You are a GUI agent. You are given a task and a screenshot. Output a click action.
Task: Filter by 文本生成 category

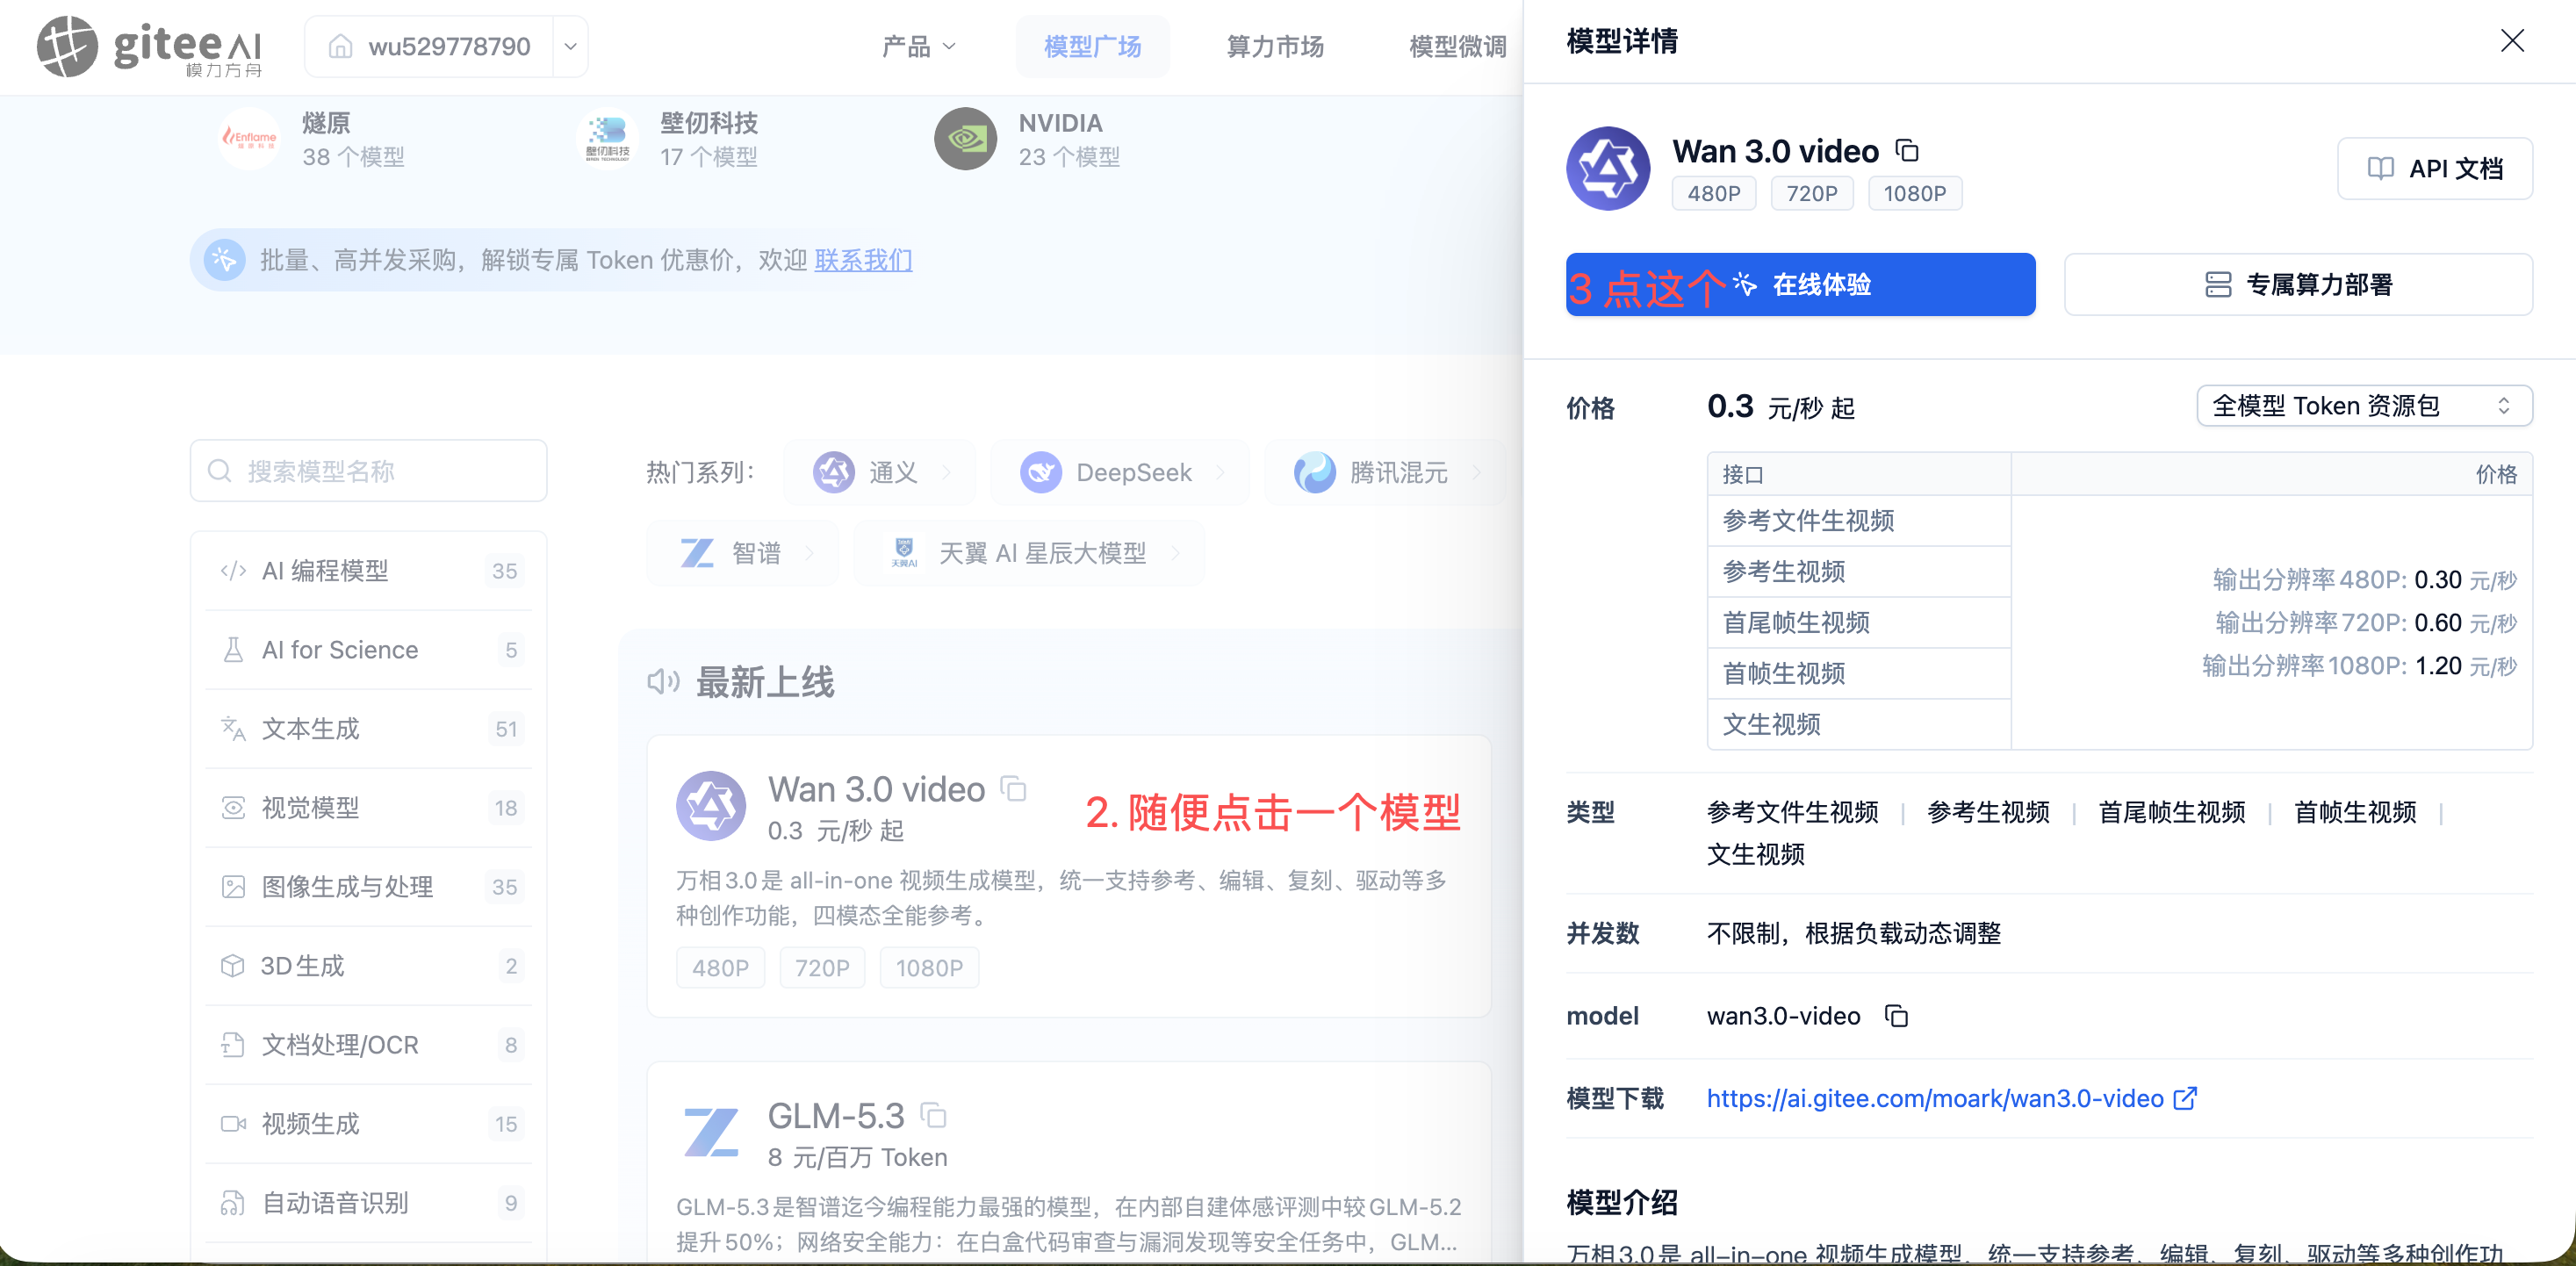(x=368, y=729)
